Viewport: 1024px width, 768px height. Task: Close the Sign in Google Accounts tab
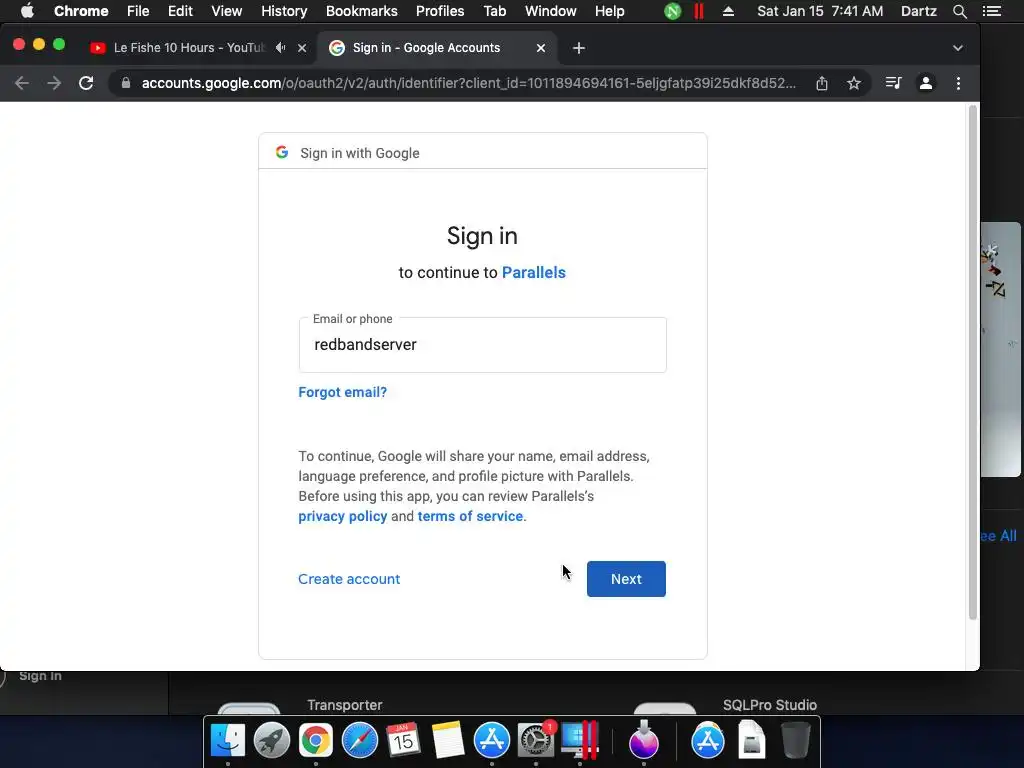tap(541, 48)
